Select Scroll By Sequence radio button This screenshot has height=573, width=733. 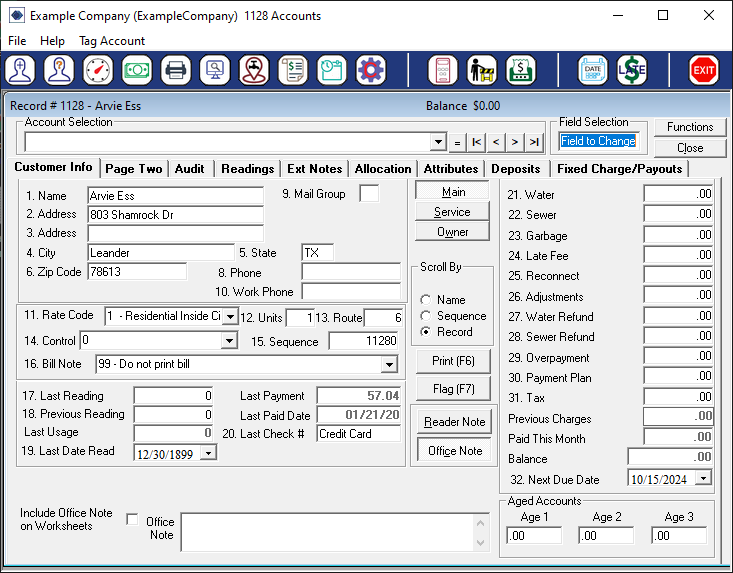[425, 316]
